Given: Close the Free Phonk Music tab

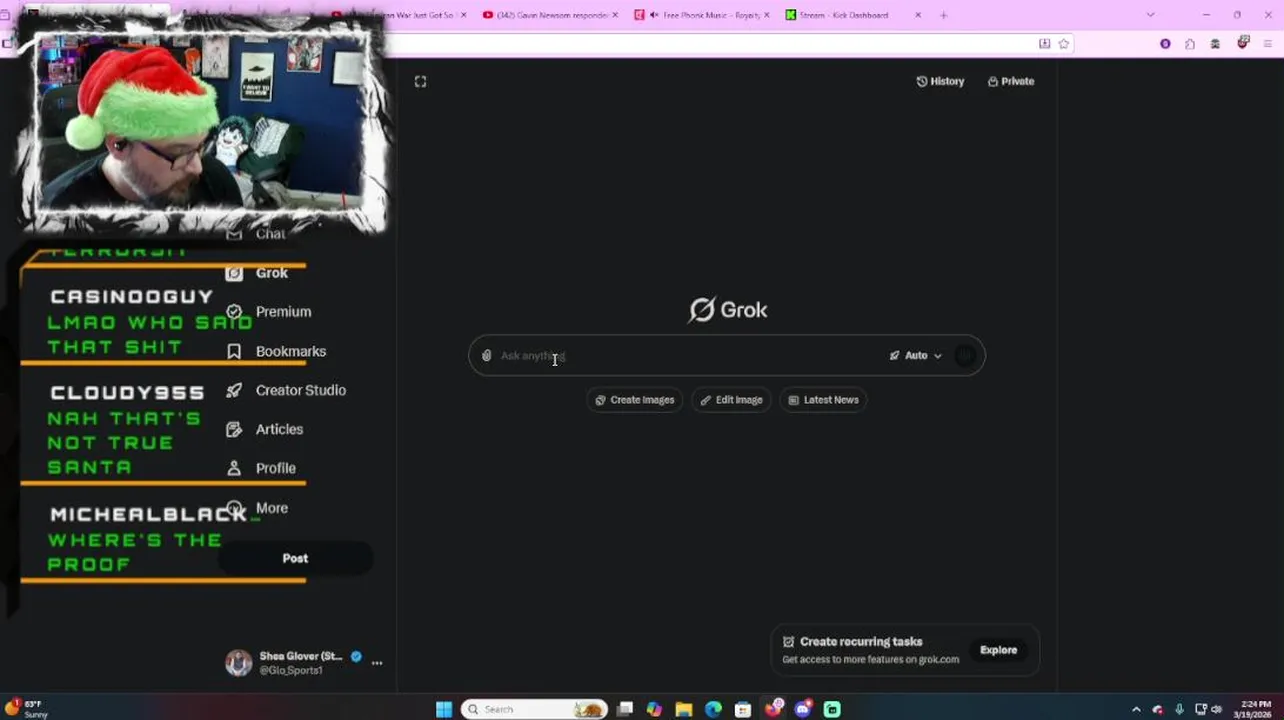Looking at the screenshot, I should (767, 15).
